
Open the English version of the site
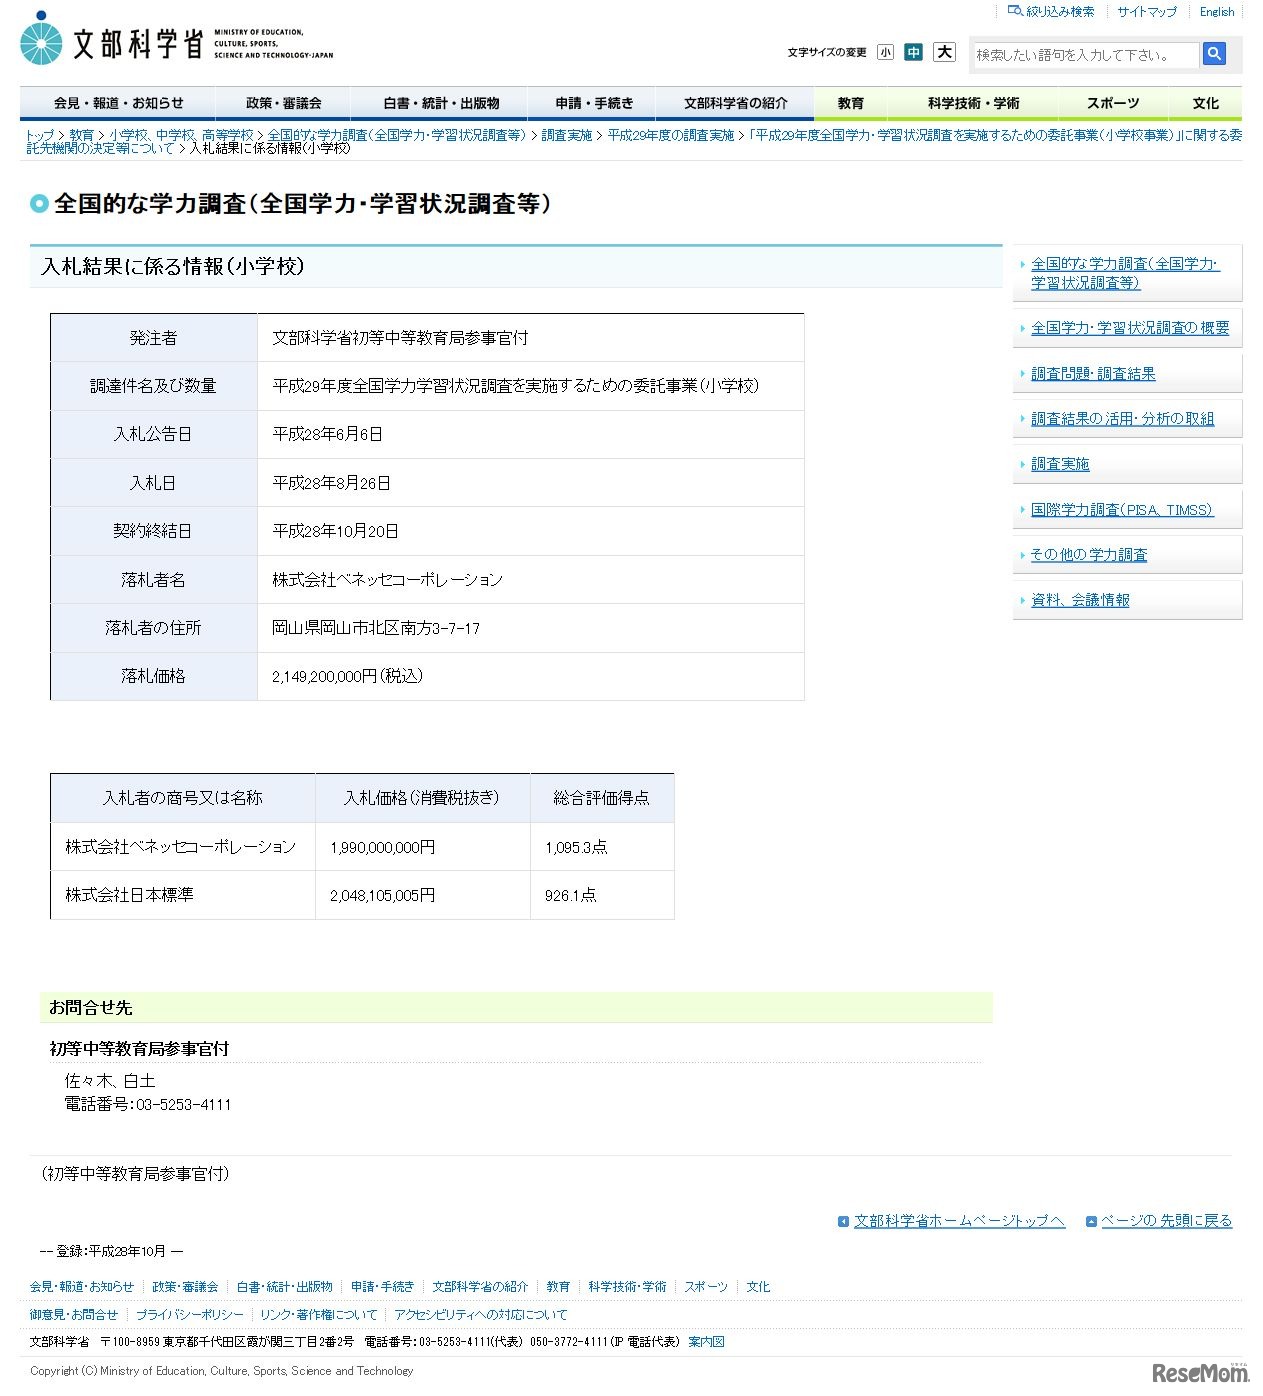click(1215, 11)
